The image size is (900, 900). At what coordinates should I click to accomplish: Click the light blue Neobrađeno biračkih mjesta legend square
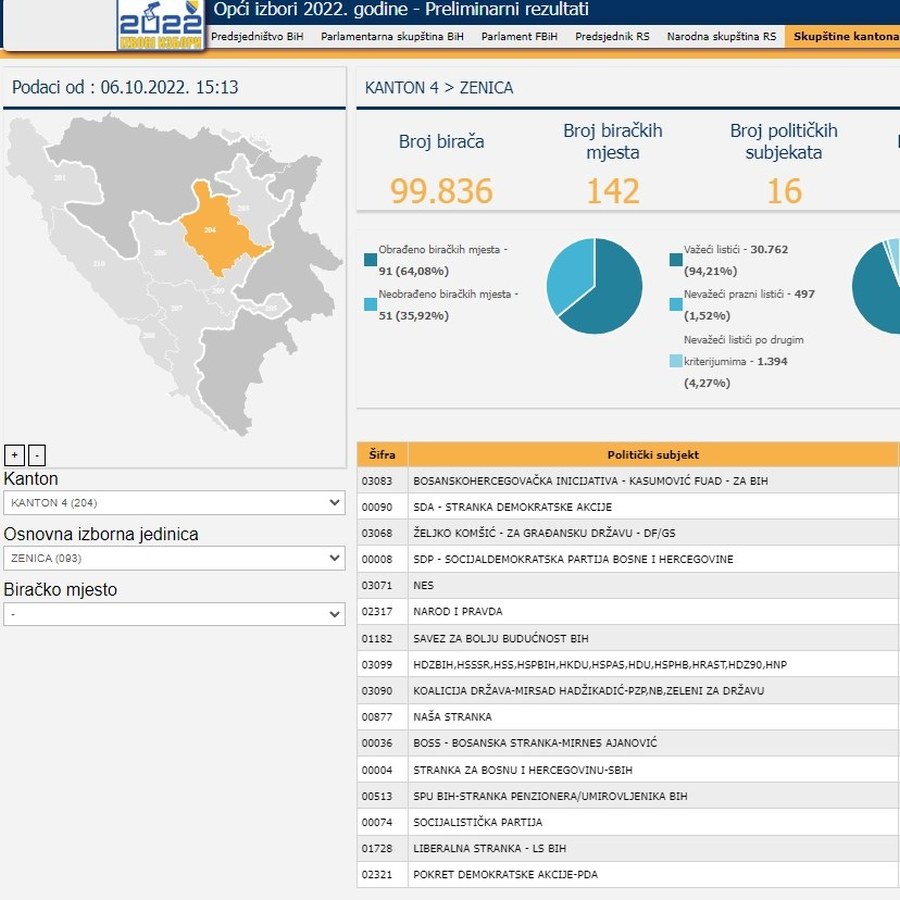click(x=371, y=305)
